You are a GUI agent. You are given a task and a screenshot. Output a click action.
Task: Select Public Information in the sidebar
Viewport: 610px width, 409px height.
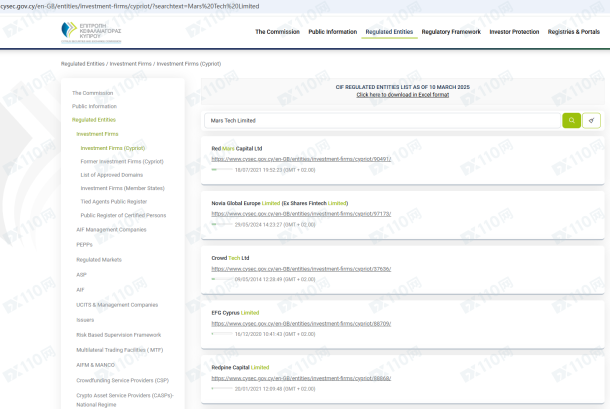tap(94, 106)
